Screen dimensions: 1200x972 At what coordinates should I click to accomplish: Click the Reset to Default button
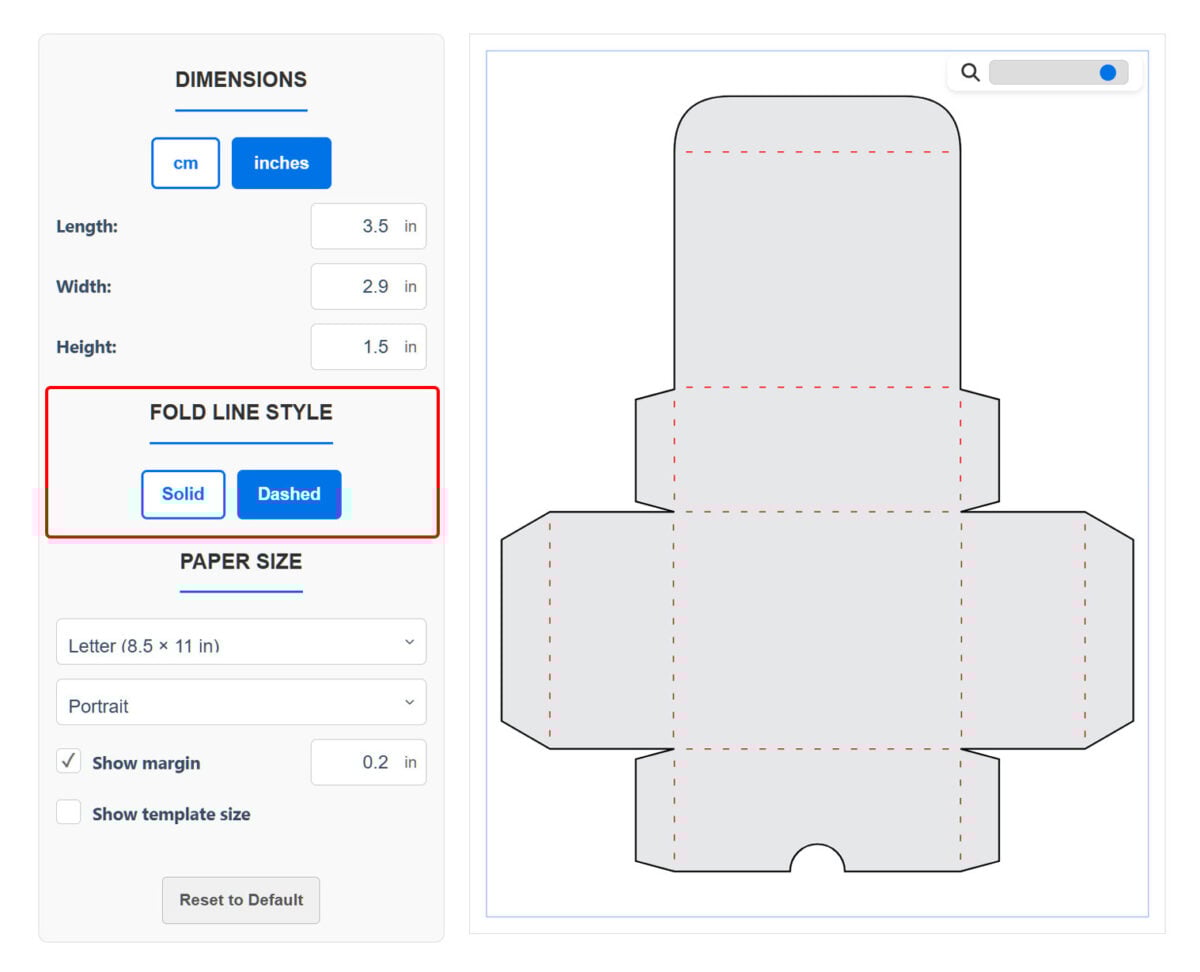point(240,900)
